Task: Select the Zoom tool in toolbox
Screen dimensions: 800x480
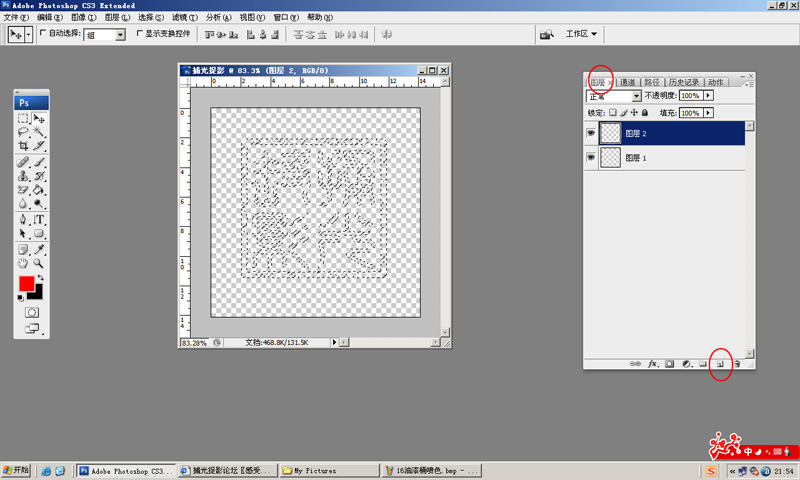Action: click(x=39, y=263)
